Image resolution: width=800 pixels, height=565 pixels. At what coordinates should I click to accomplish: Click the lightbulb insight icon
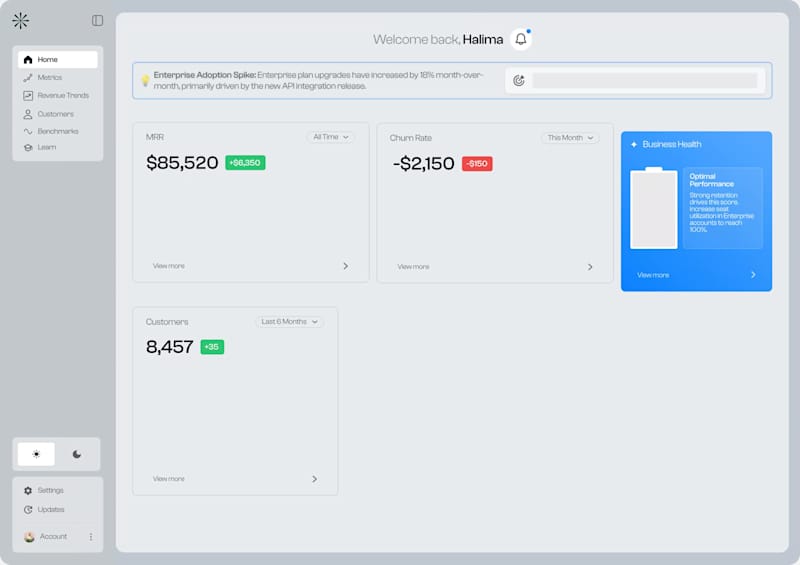145,81
